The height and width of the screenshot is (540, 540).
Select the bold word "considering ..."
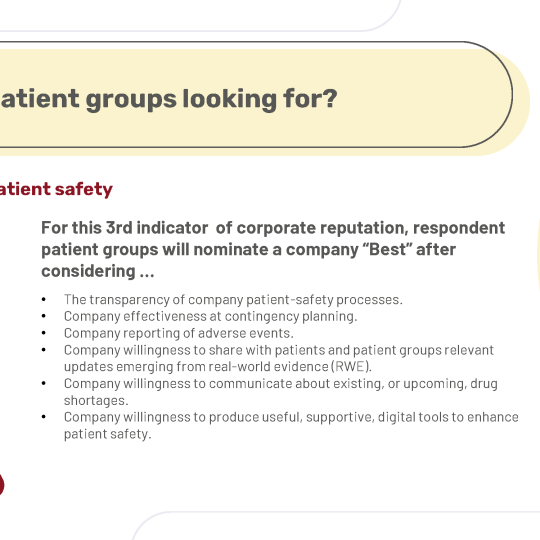tap(98, 271)
